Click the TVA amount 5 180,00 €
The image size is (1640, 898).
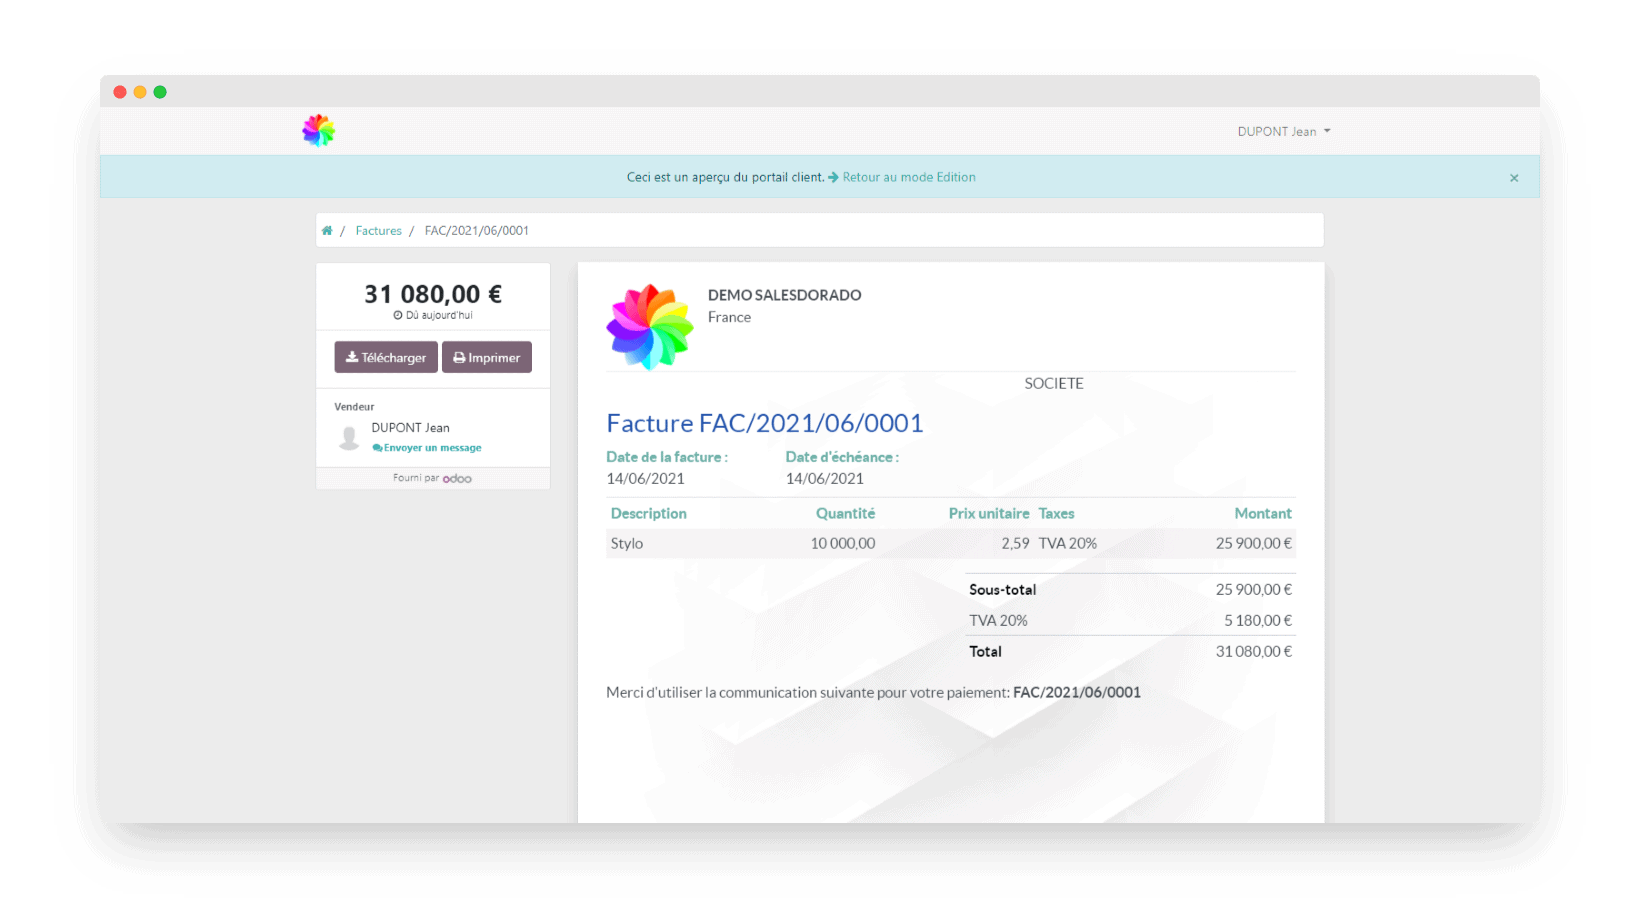coord(1258,621)
